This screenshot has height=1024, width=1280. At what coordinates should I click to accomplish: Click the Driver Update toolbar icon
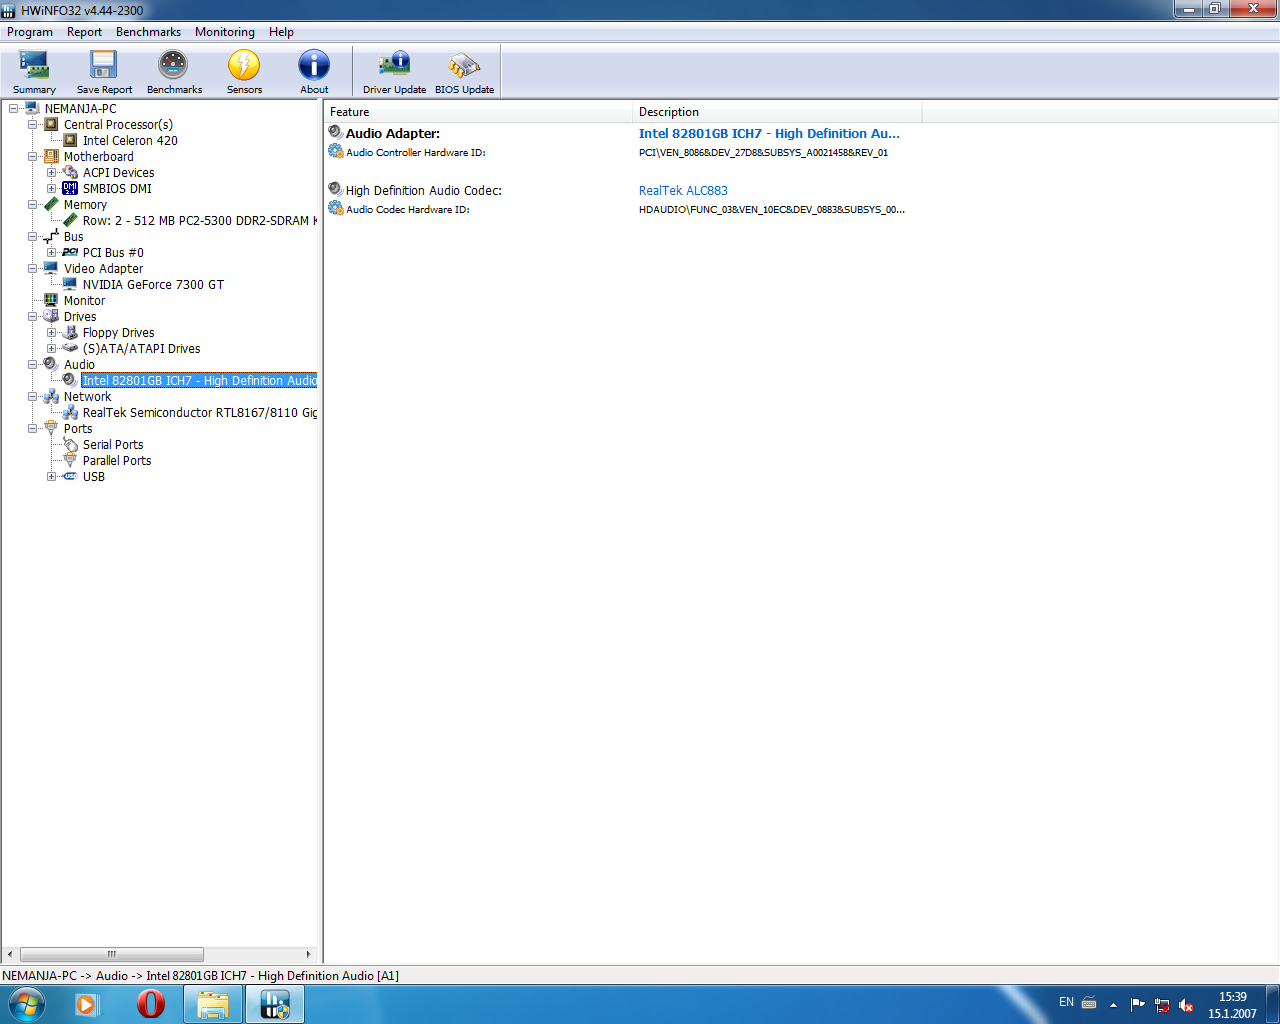[394, 72]
